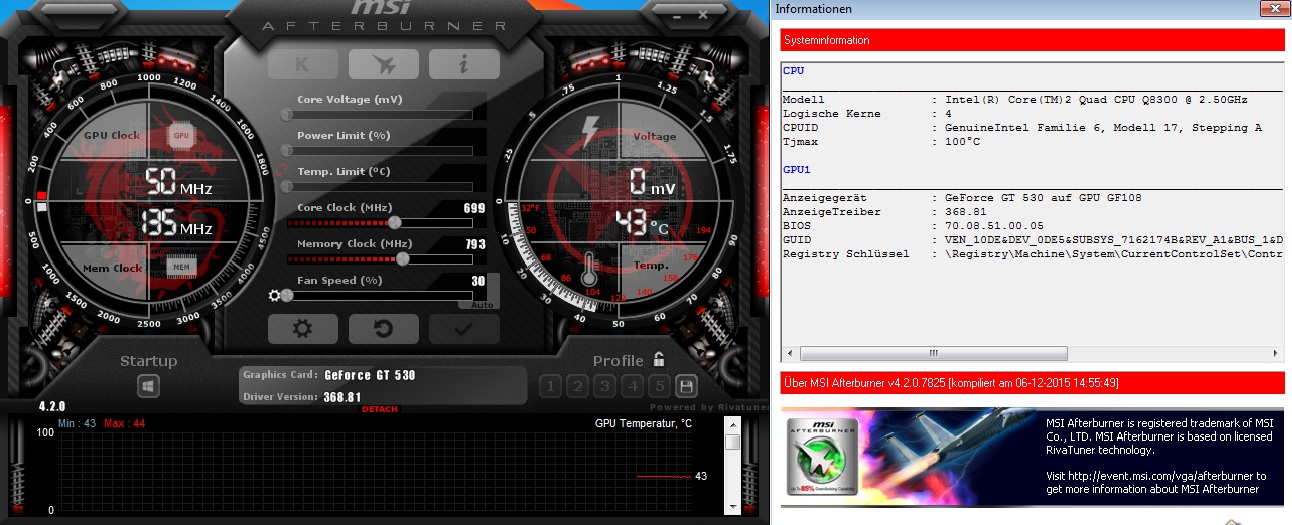The height and width of the screenshot is (525, 1292).
Task: Click the GPU1 section heading
Action: pos(796,169)
